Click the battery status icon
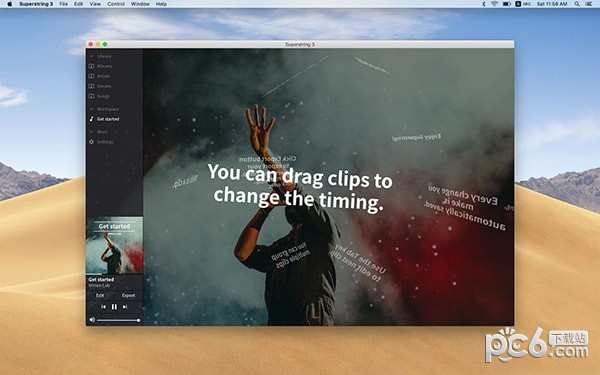Screen dimensions: 600x375 (507, 4)
